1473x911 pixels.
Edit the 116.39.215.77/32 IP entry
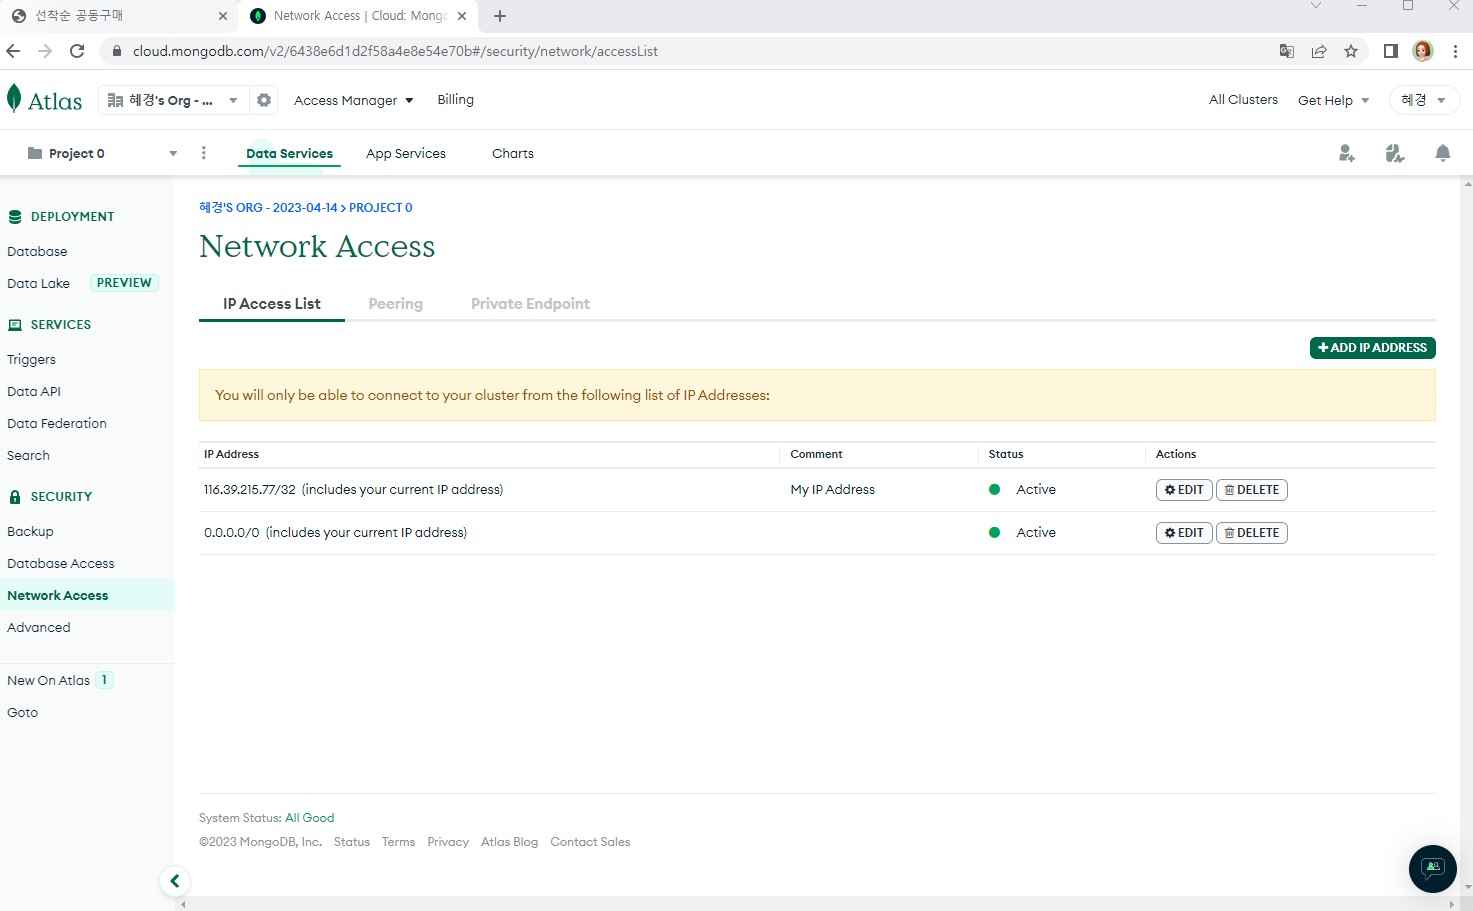point(1184,490)
